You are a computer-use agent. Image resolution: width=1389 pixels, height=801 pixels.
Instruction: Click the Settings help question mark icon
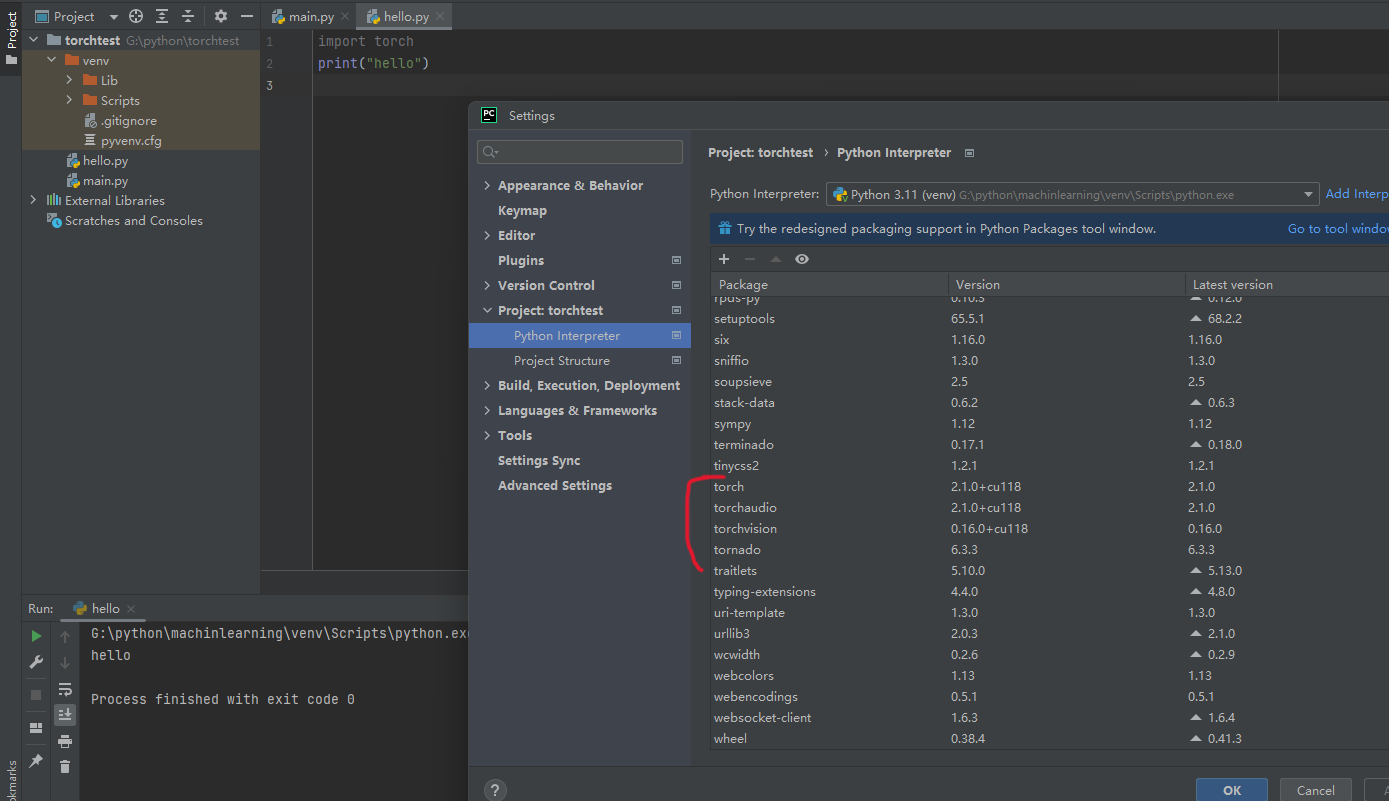(495, 790)
